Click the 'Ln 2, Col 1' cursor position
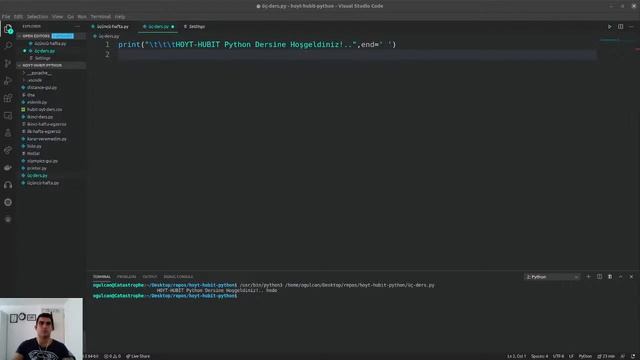Image resolution: width=640 pixels, height=360 pixels. click(x=516, y=356)
